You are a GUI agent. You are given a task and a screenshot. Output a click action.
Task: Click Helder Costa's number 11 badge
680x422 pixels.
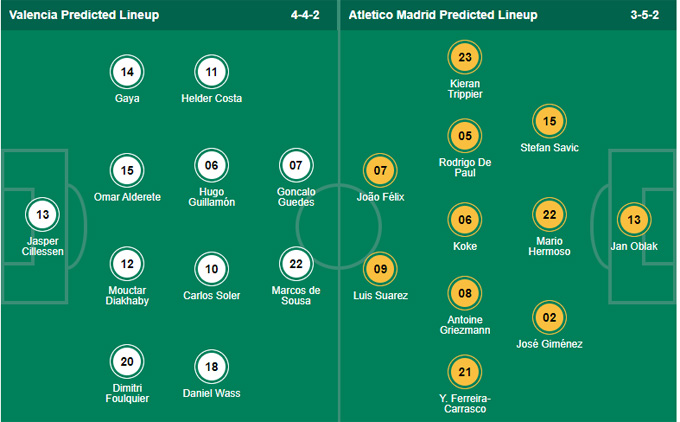click(212, 72)
